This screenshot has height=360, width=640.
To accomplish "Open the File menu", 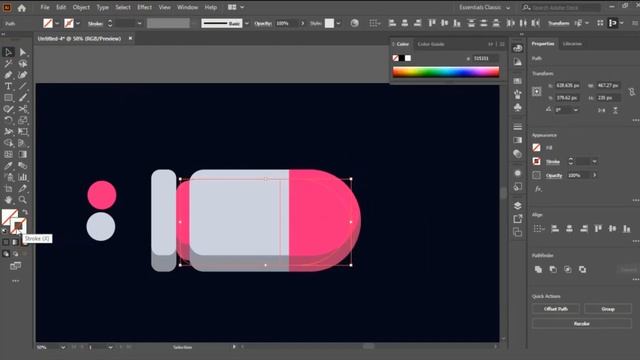I will 45,7.
